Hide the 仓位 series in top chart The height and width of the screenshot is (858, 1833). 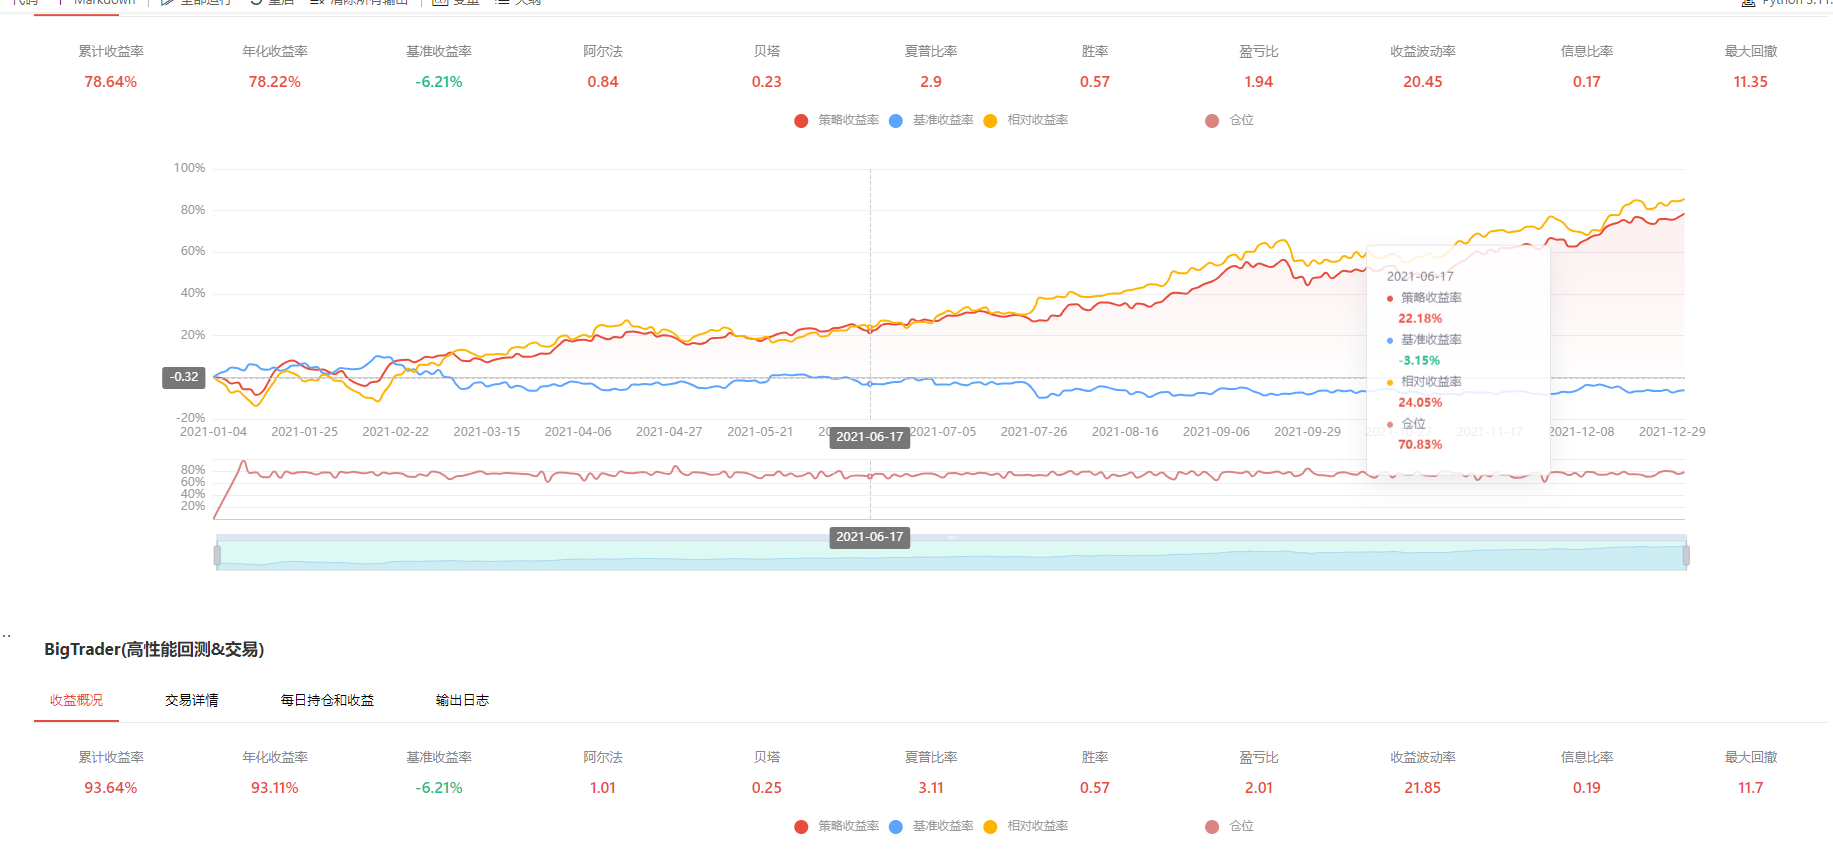pyautogui.click(x=1230, y=120)
